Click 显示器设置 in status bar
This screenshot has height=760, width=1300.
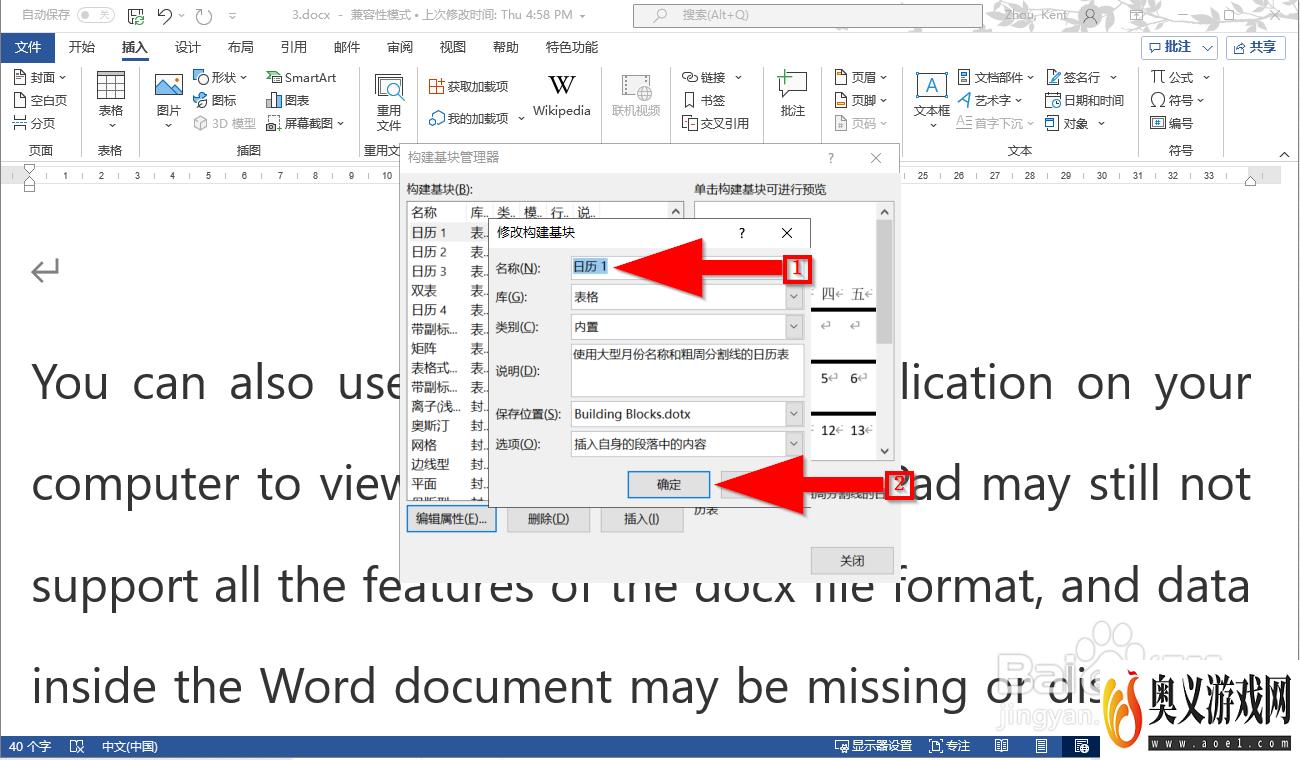coord(874,746)
